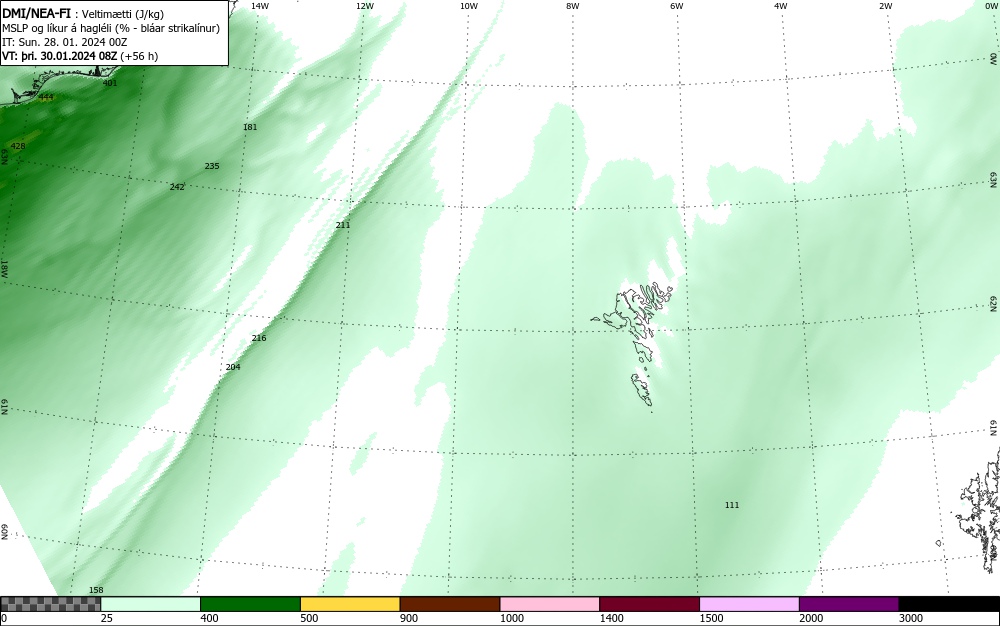The height and width of the screenshot is (626, 1000).
Task: Click the legend value 1400
Action: [x=611, y=618]
